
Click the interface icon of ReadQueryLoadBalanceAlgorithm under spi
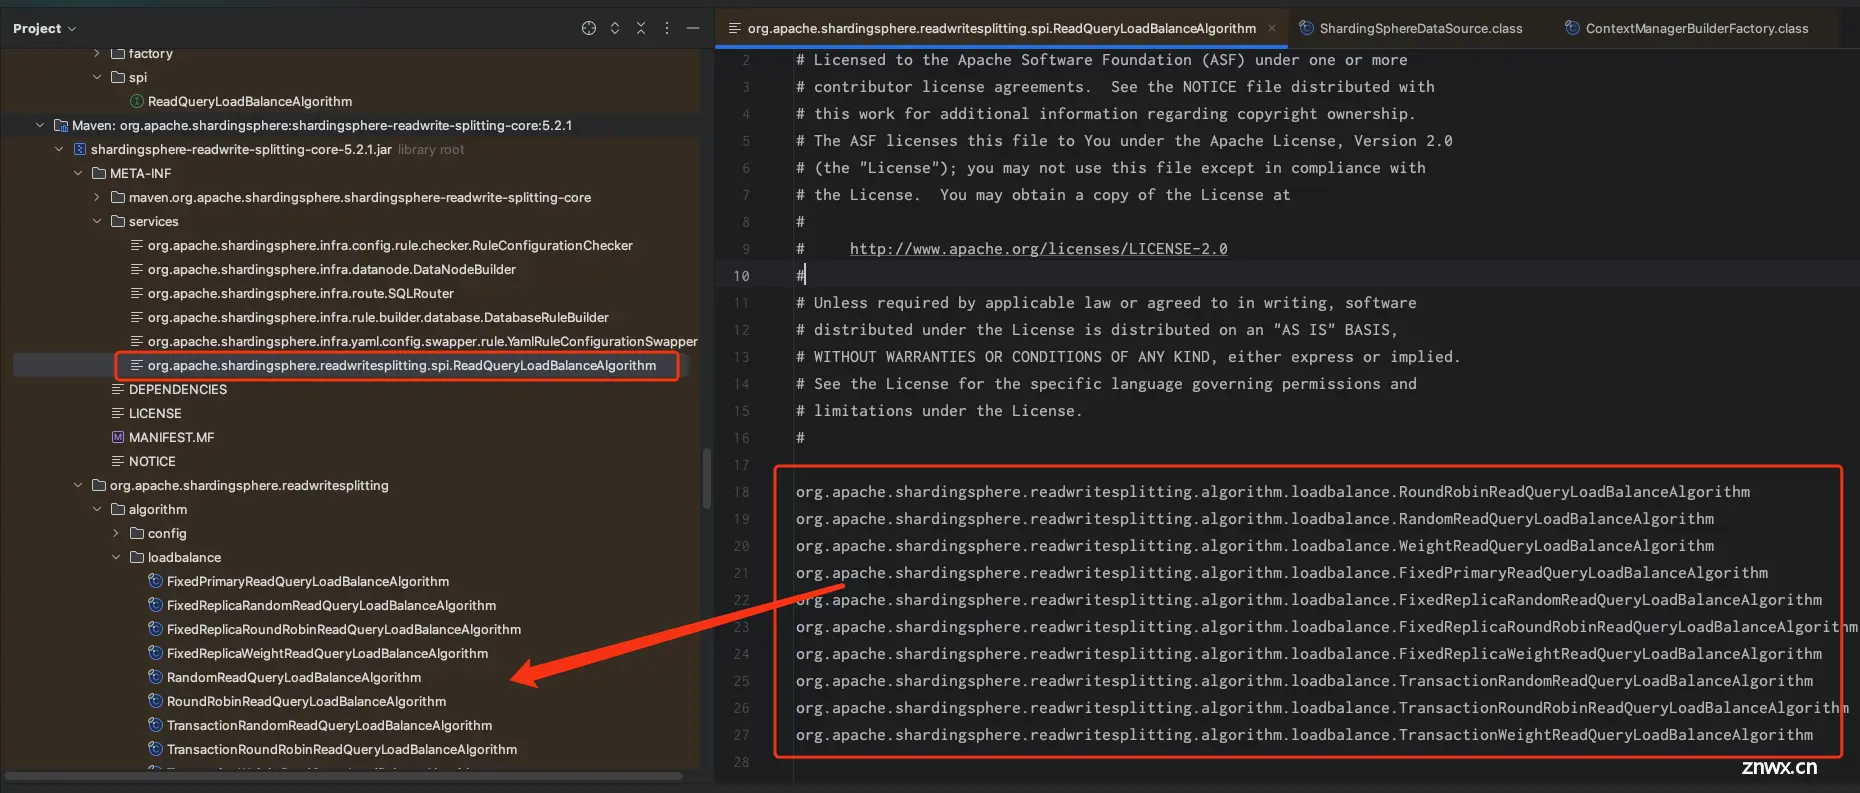click(x=137, y=101)
